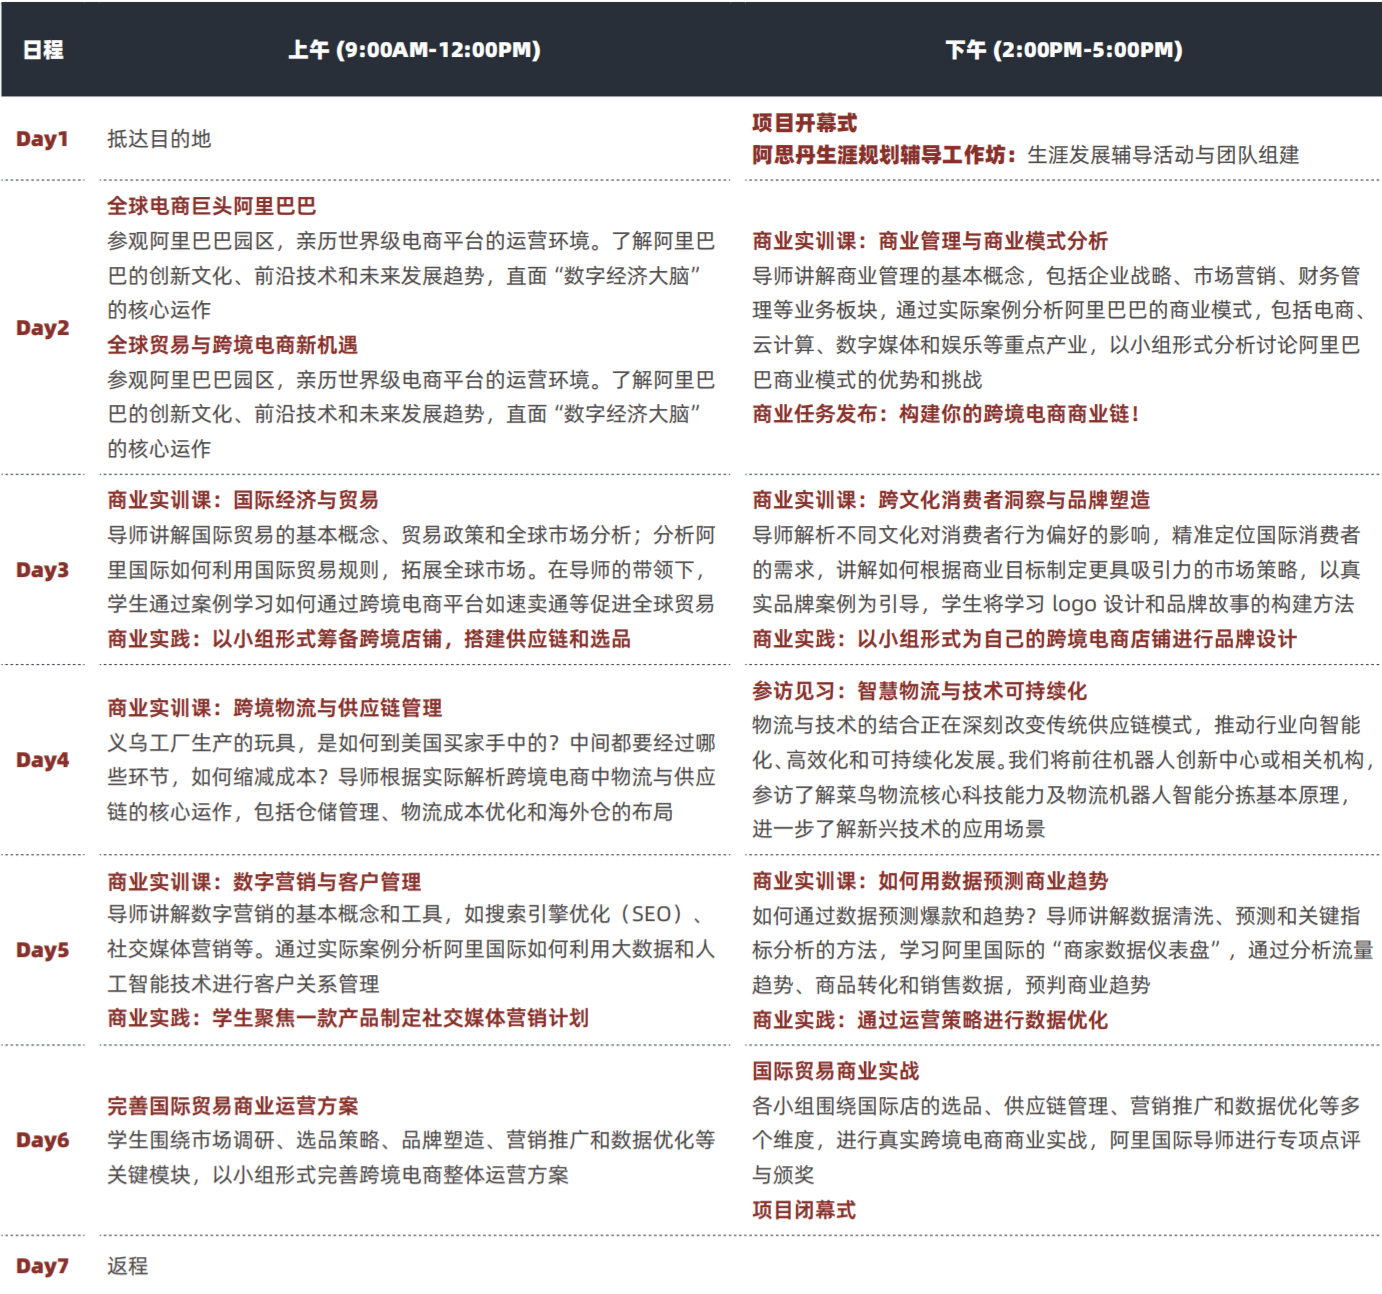Click 商业实践：通过运营策略进行数据优化
This screenshot has height=1294, width=1382.
[x=930, y=1020]
